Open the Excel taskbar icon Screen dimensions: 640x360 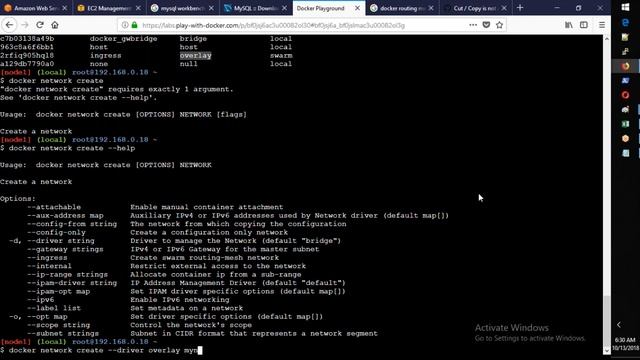[625, 124]
